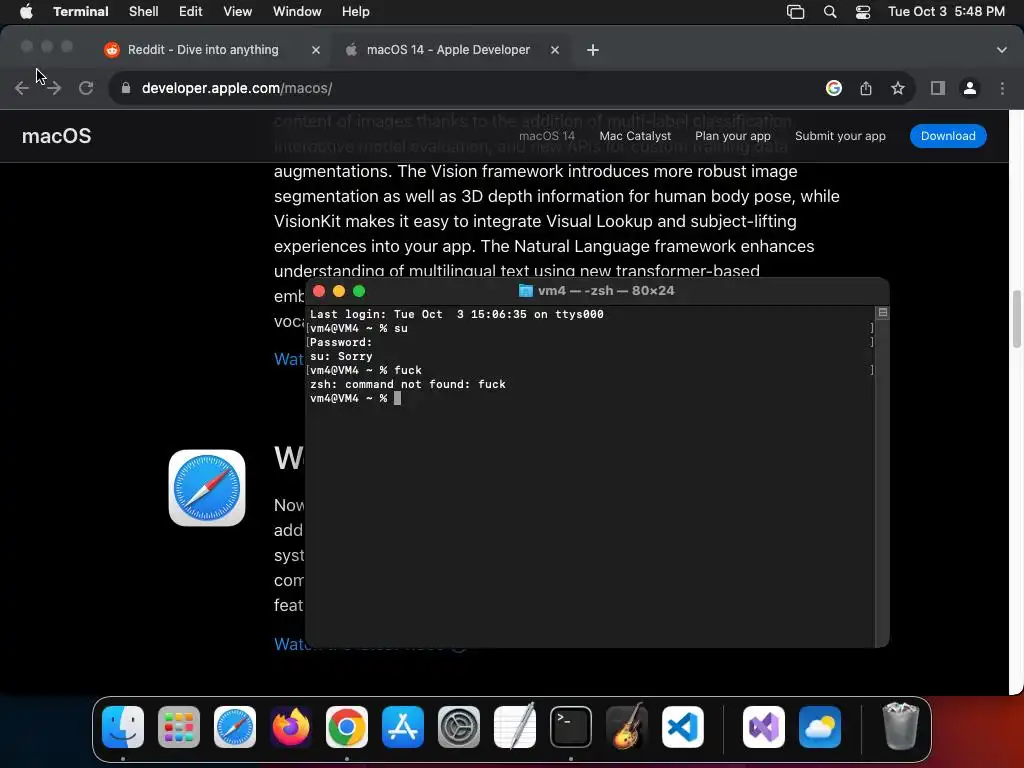Open Launchpad from the Dock
The width and height of the screenshot is (1024, 768).
click(179, 727)
